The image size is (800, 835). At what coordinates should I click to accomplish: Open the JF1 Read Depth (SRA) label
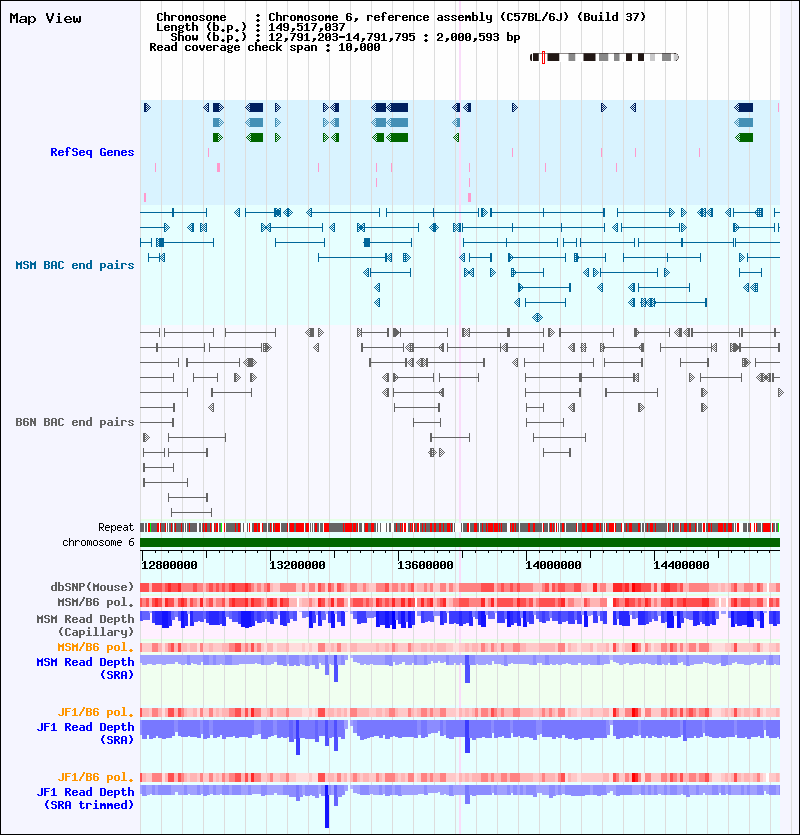click(x=85, y=733)
